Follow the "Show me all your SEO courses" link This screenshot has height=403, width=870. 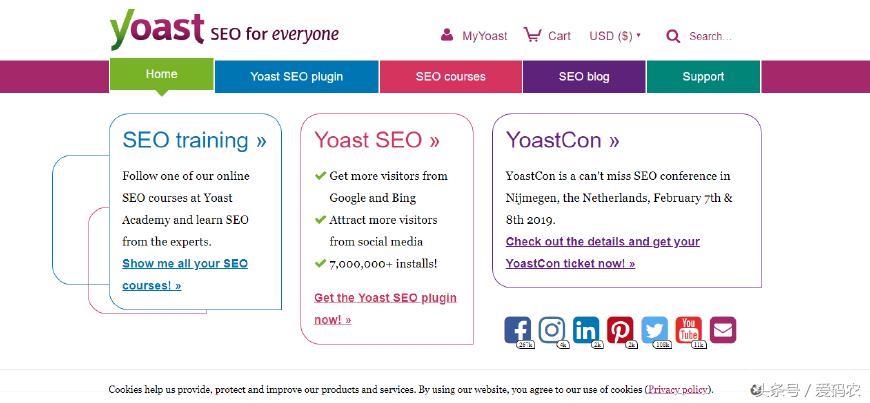coord(185,274)
